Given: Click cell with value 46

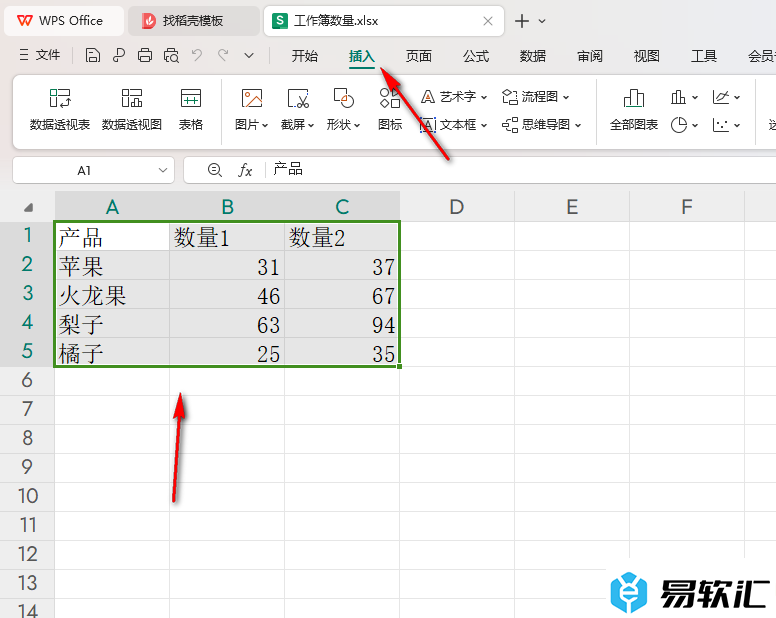Looking at the screenshot, I should pyautogui.click(x=227, y=295).
